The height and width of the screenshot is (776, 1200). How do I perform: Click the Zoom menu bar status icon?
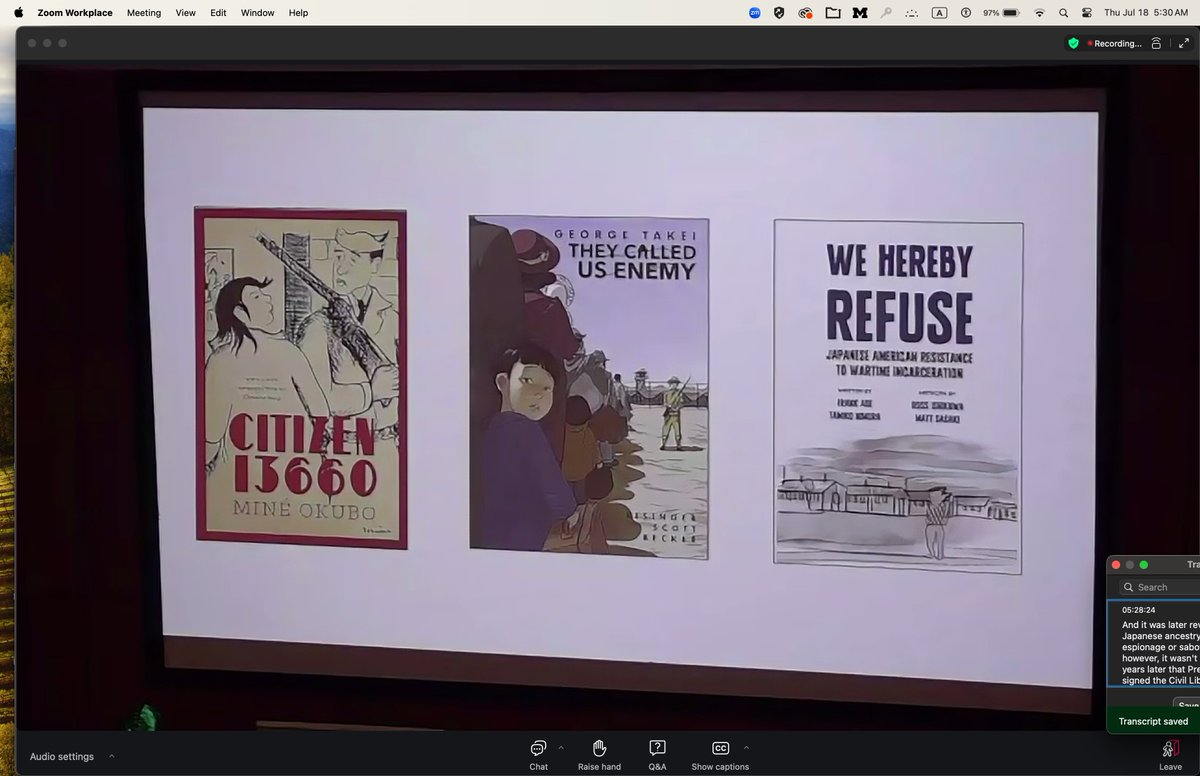coord(754,13)
